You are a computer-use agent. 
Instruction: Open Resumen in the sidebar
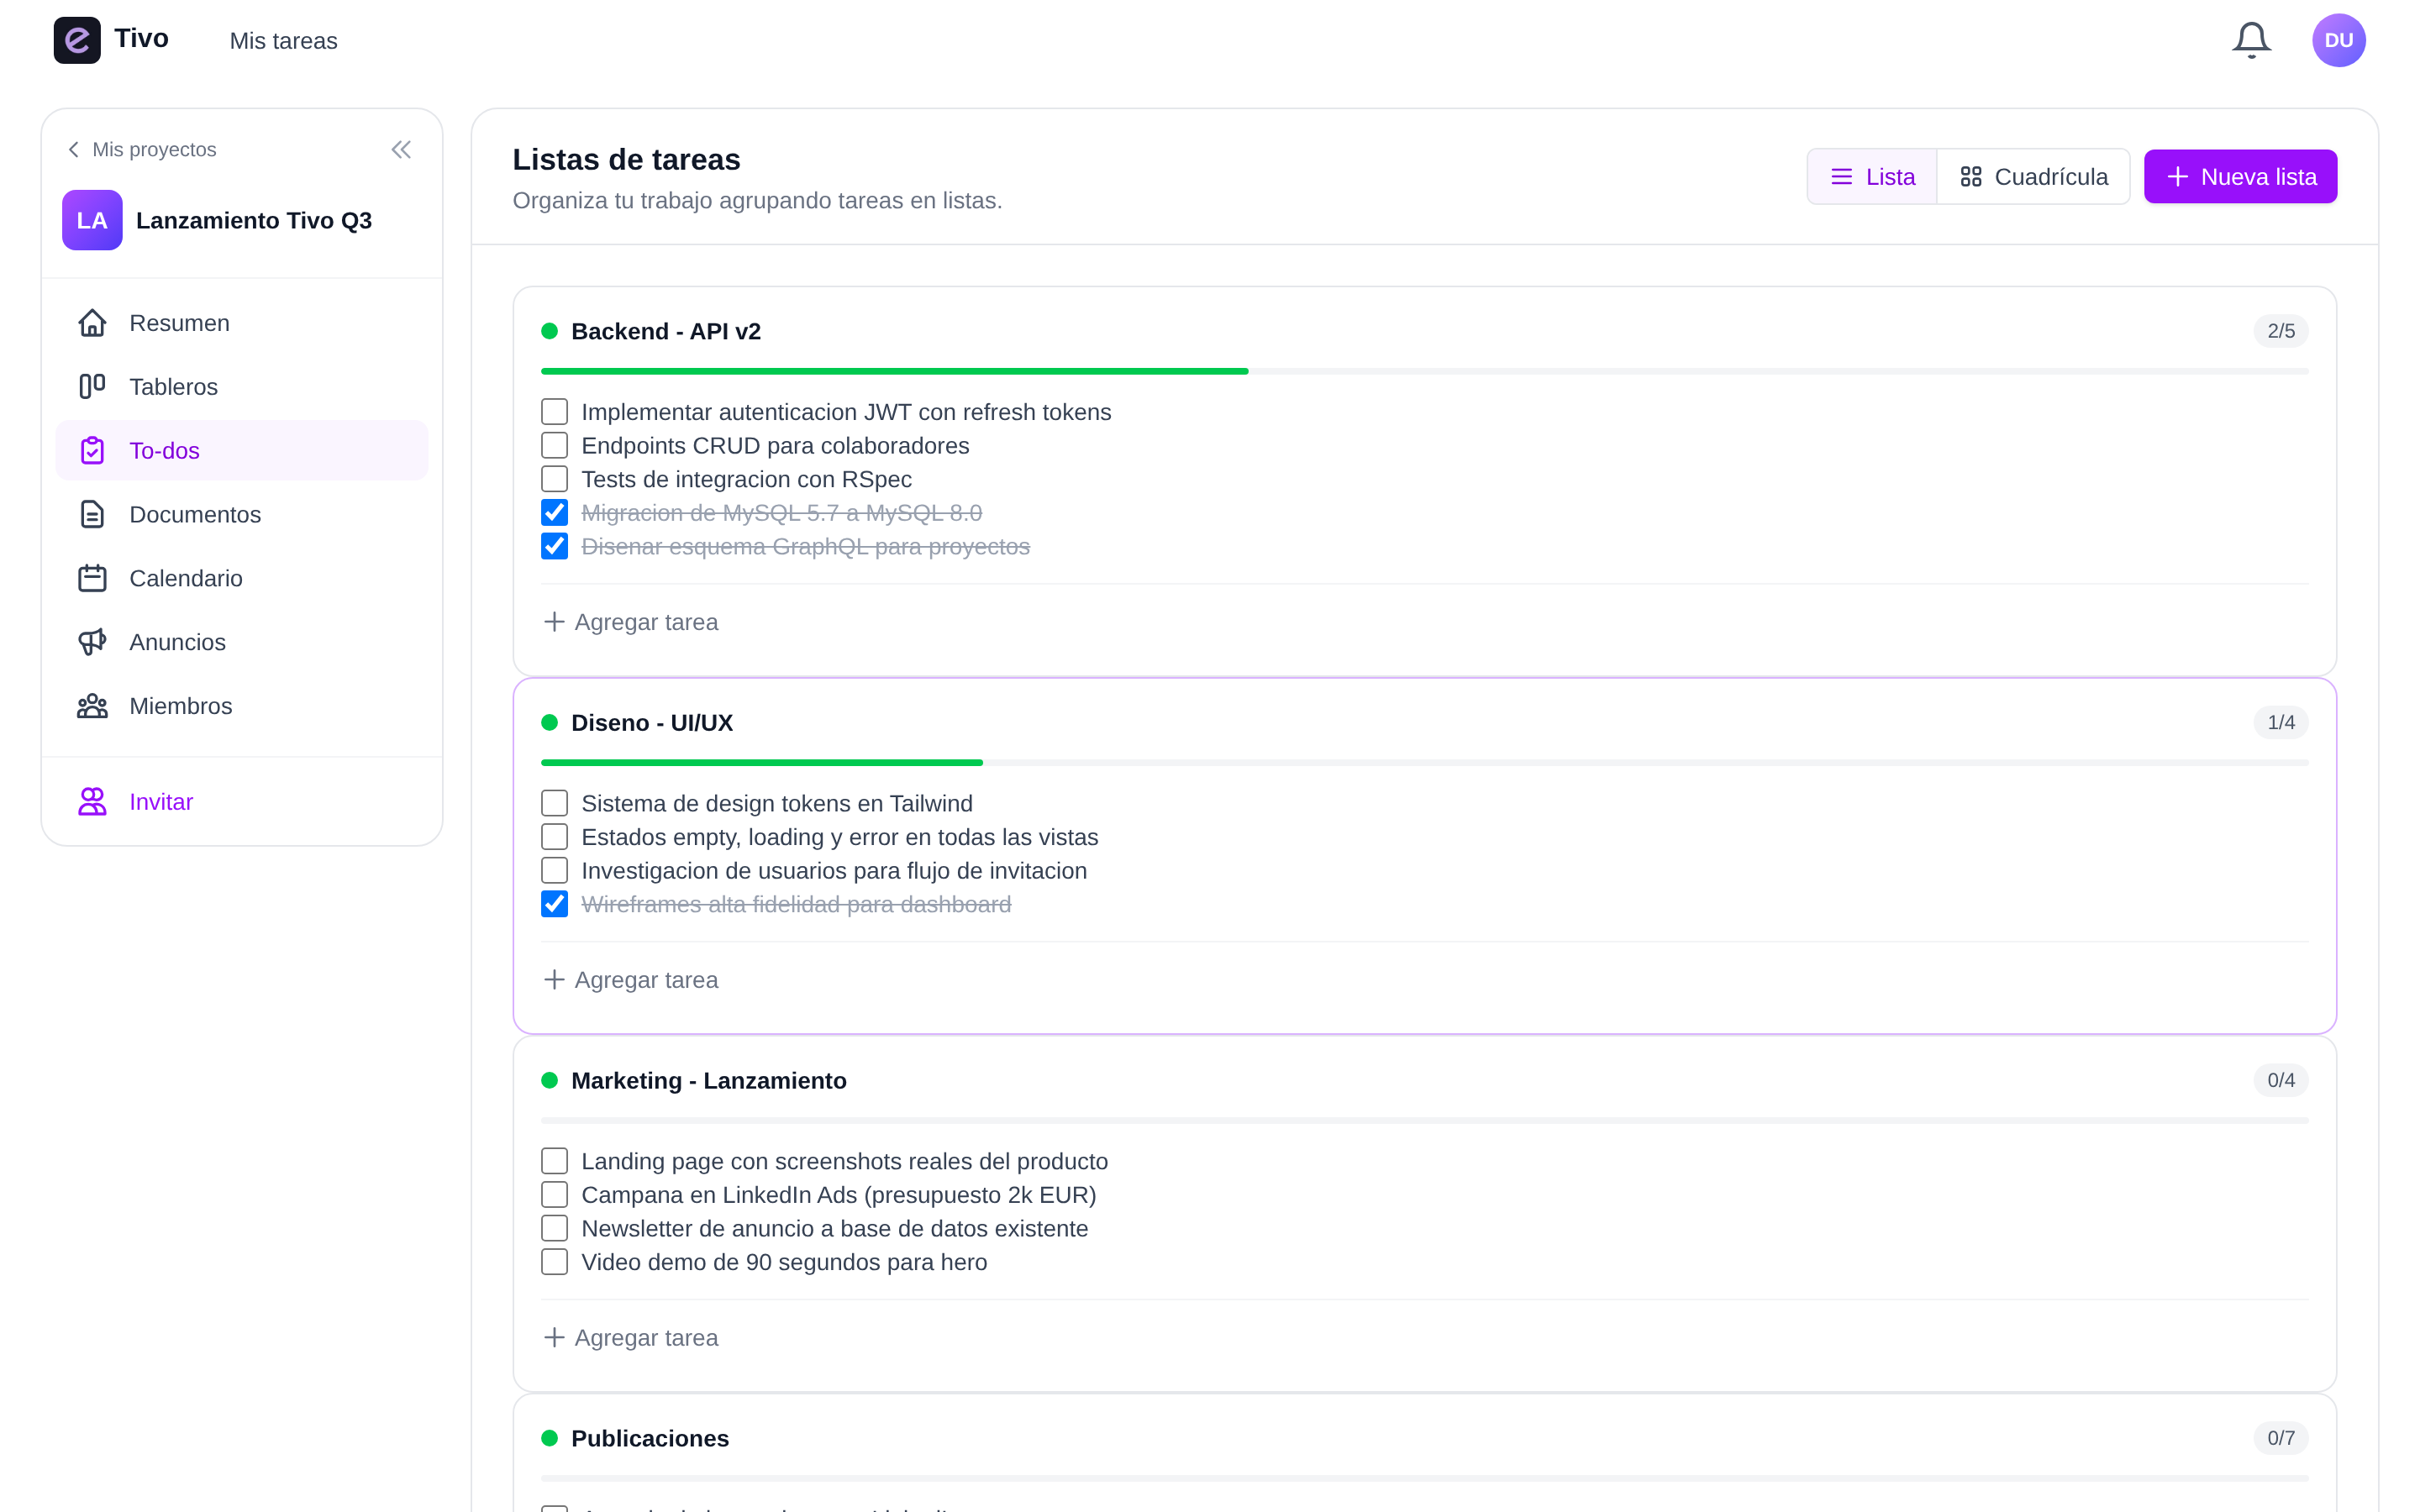(242, 323)
